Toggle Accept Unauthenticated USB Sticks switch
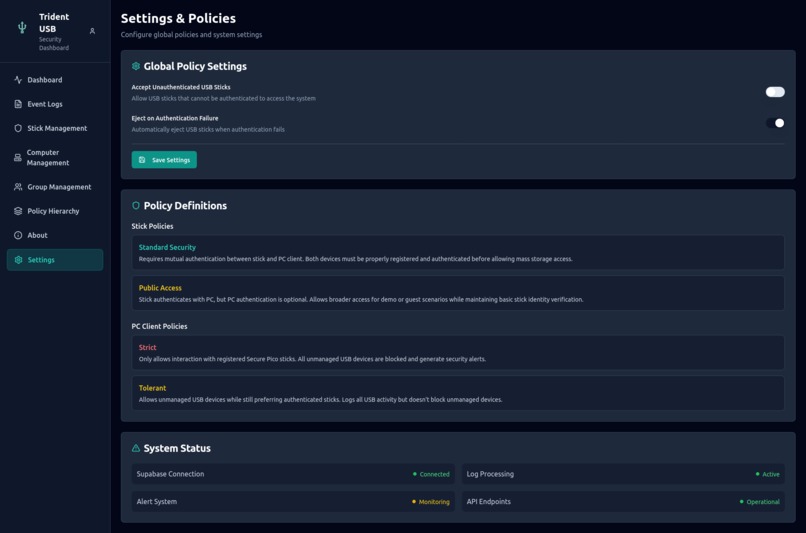 point(775,92)
